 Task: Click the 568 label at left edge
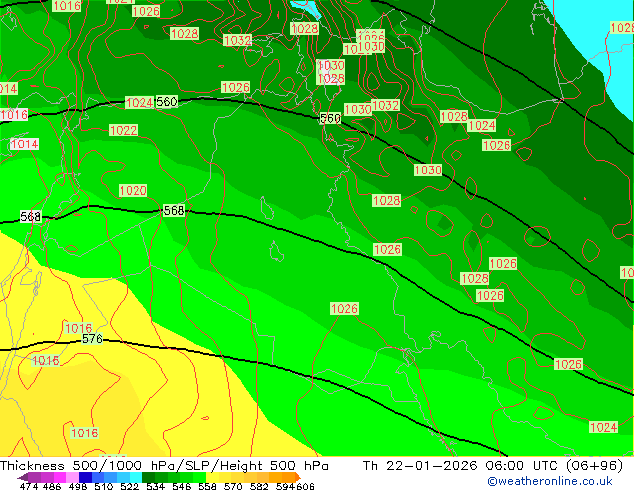click(30, 217)
